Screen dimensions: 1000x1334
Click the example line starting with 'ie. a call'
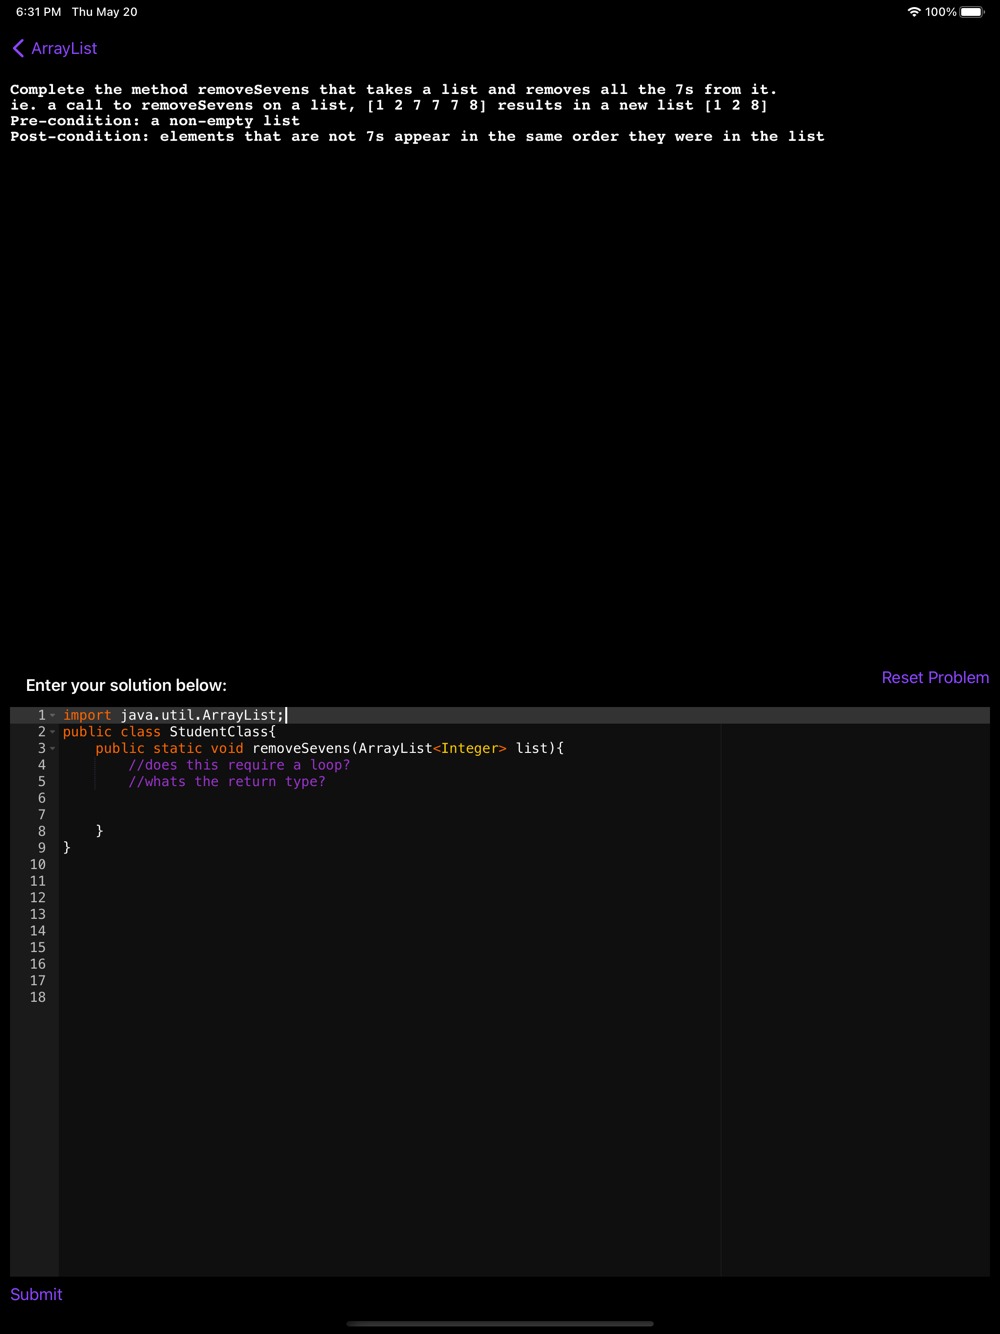click(389, 105)
